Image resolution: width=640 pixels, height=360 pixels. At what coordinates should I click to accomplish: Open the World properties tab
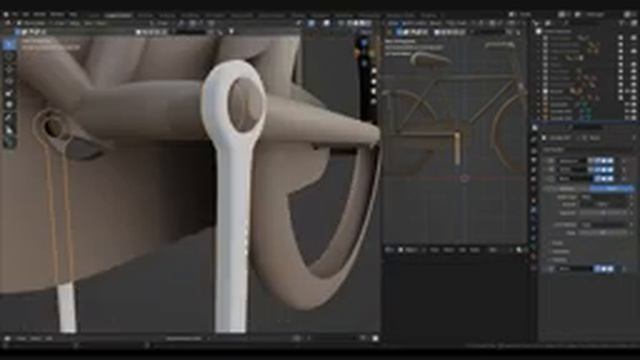point(534,189)
